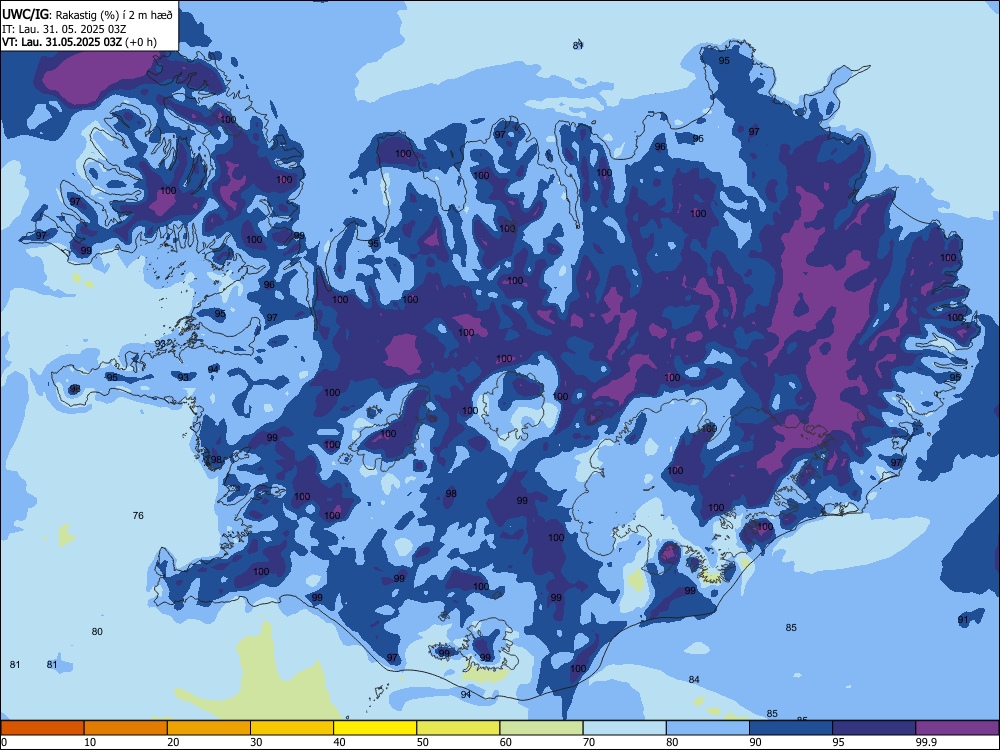This screenshot has height=750, width=1000.
Task: Select the dark navy 95–99.9 legend band
Action: 874,728
